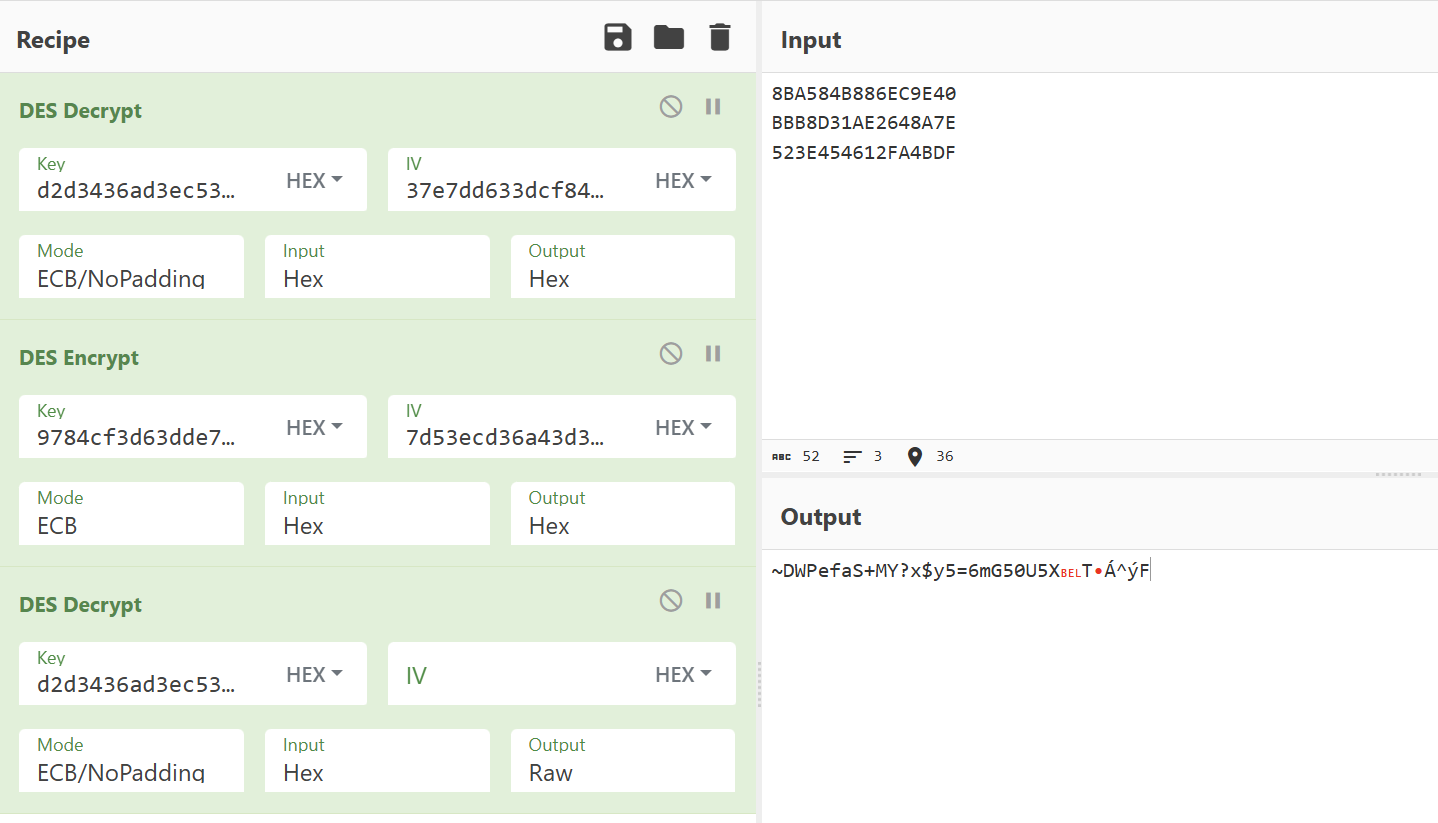The width and height of the screenshot is (1438, 823).
Task: Click input character count 52
Action: click(x=796, y=456)
